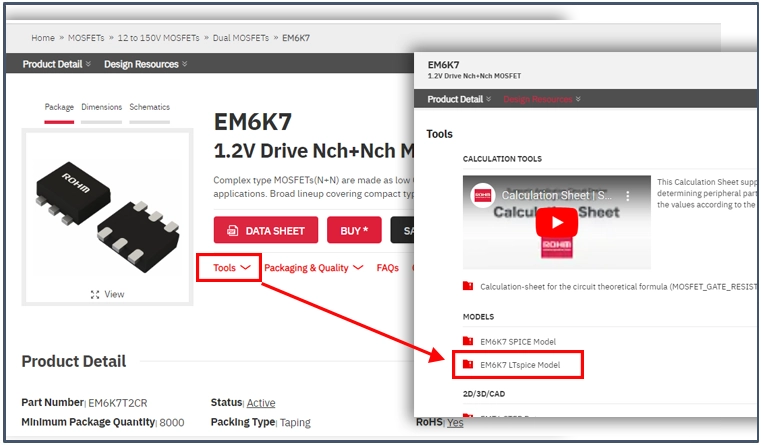The image size is (761, 445).
Task: Click part number EM6K7T2CR text
Action: click(117, 403)
